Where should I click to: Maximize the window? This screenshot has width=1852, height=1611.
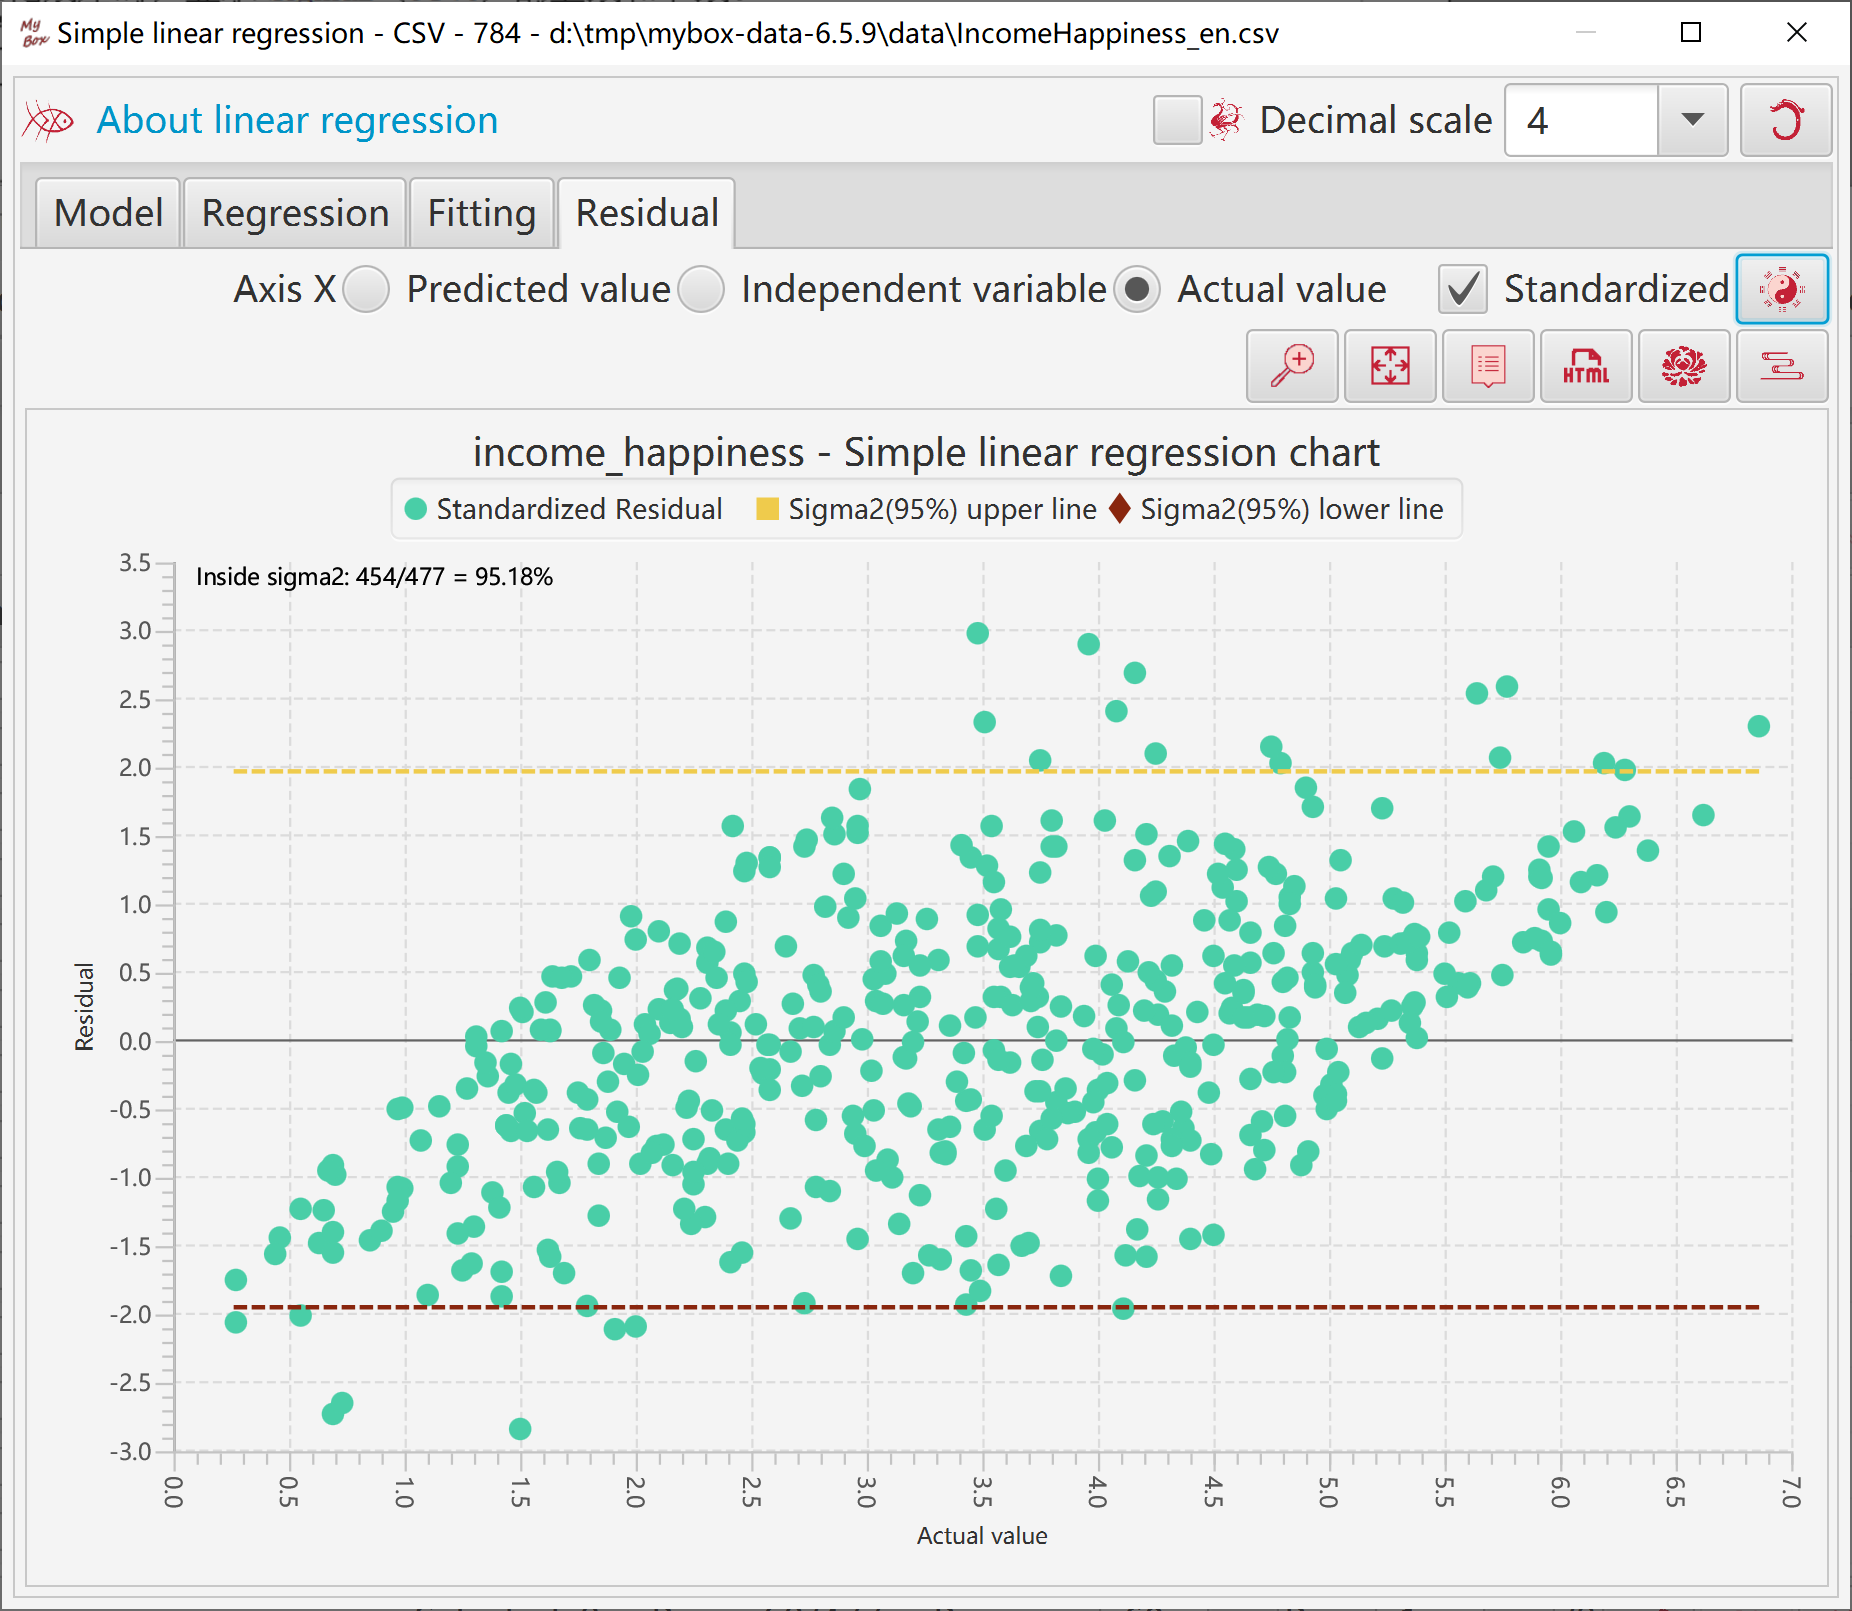pos(1691,33)
